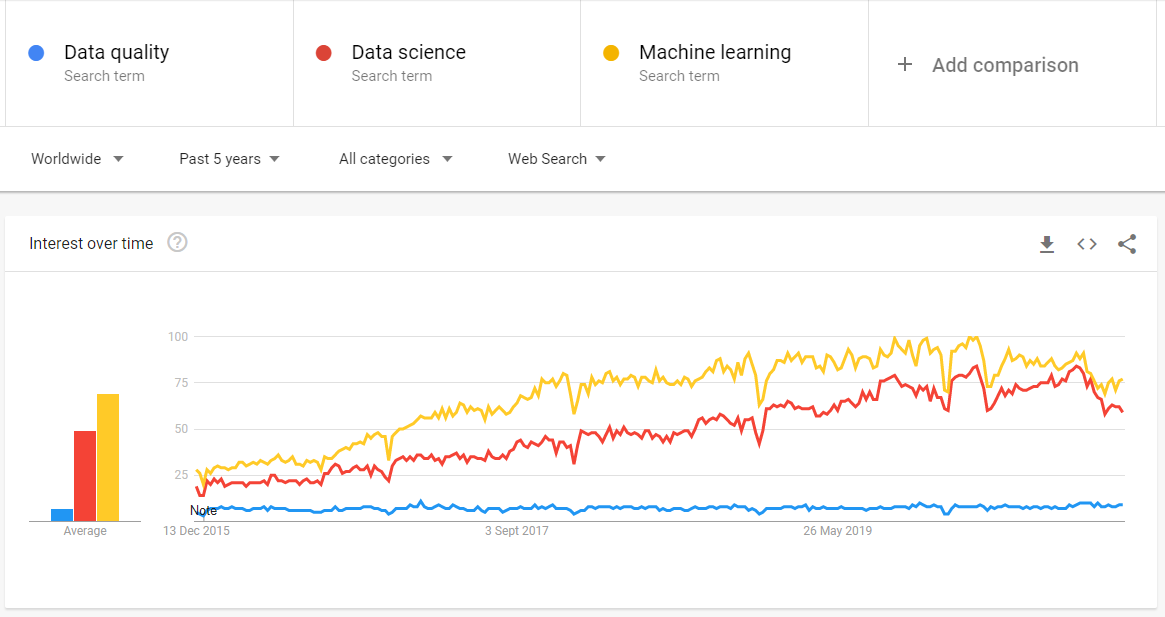The image size is (1165, 617).
Task: Expand the Past 5 years dropdown
Action: [x=229, y=159]
